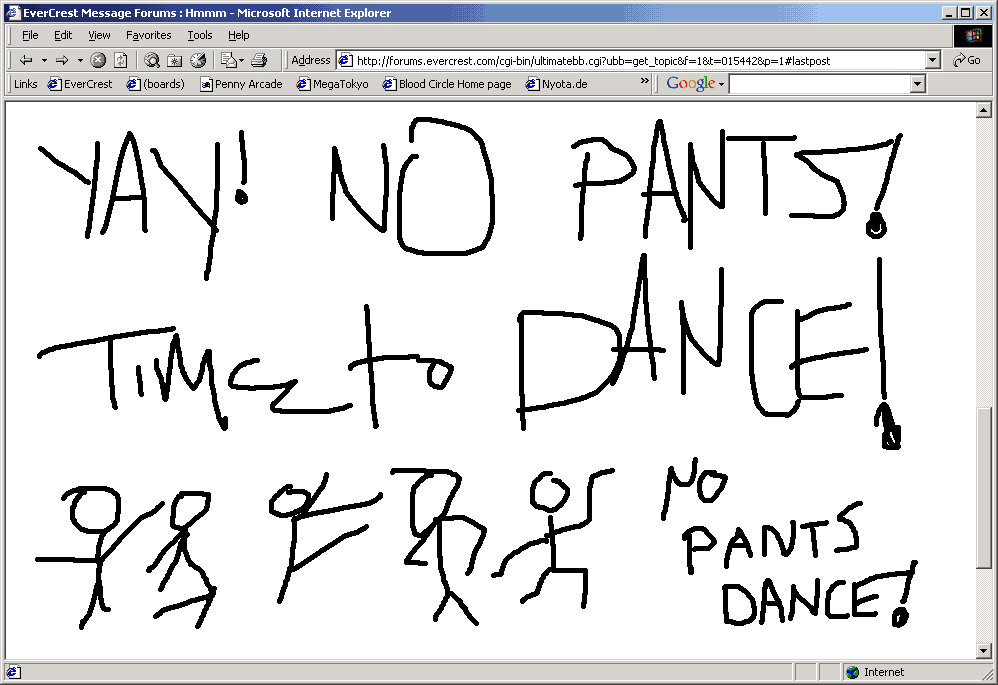Click the Print toolbar icon
This screenshot has width=998, height=685.
[x=259, y=60]
